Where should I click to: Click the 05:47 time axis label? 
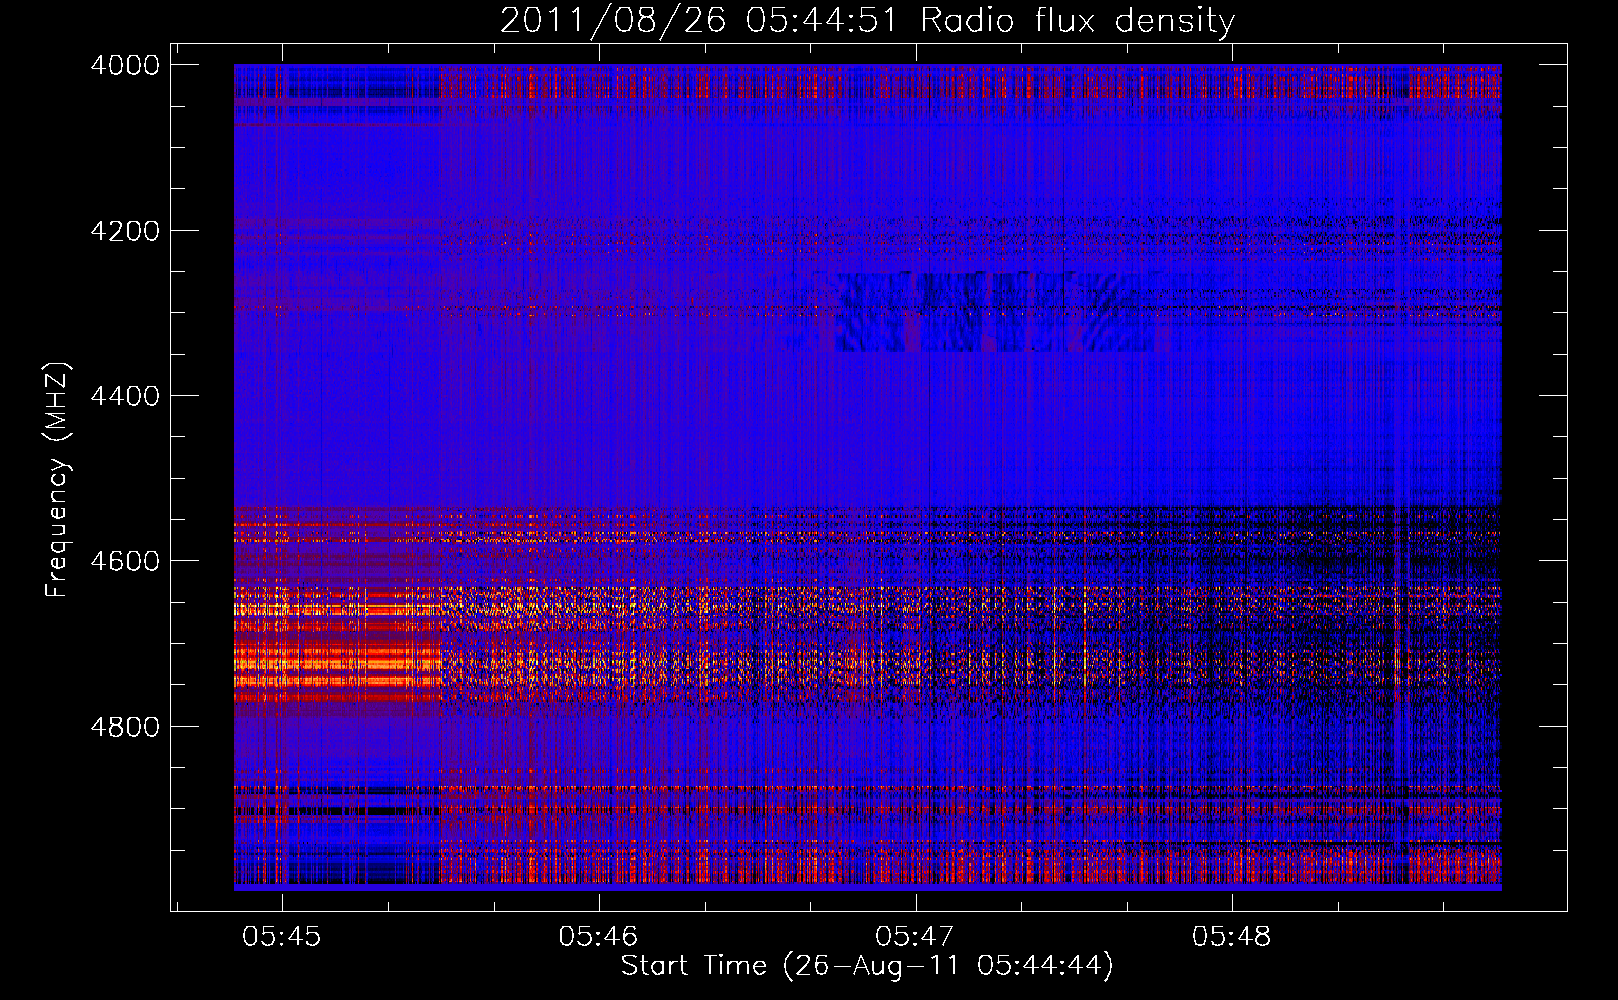pos(915,937)
